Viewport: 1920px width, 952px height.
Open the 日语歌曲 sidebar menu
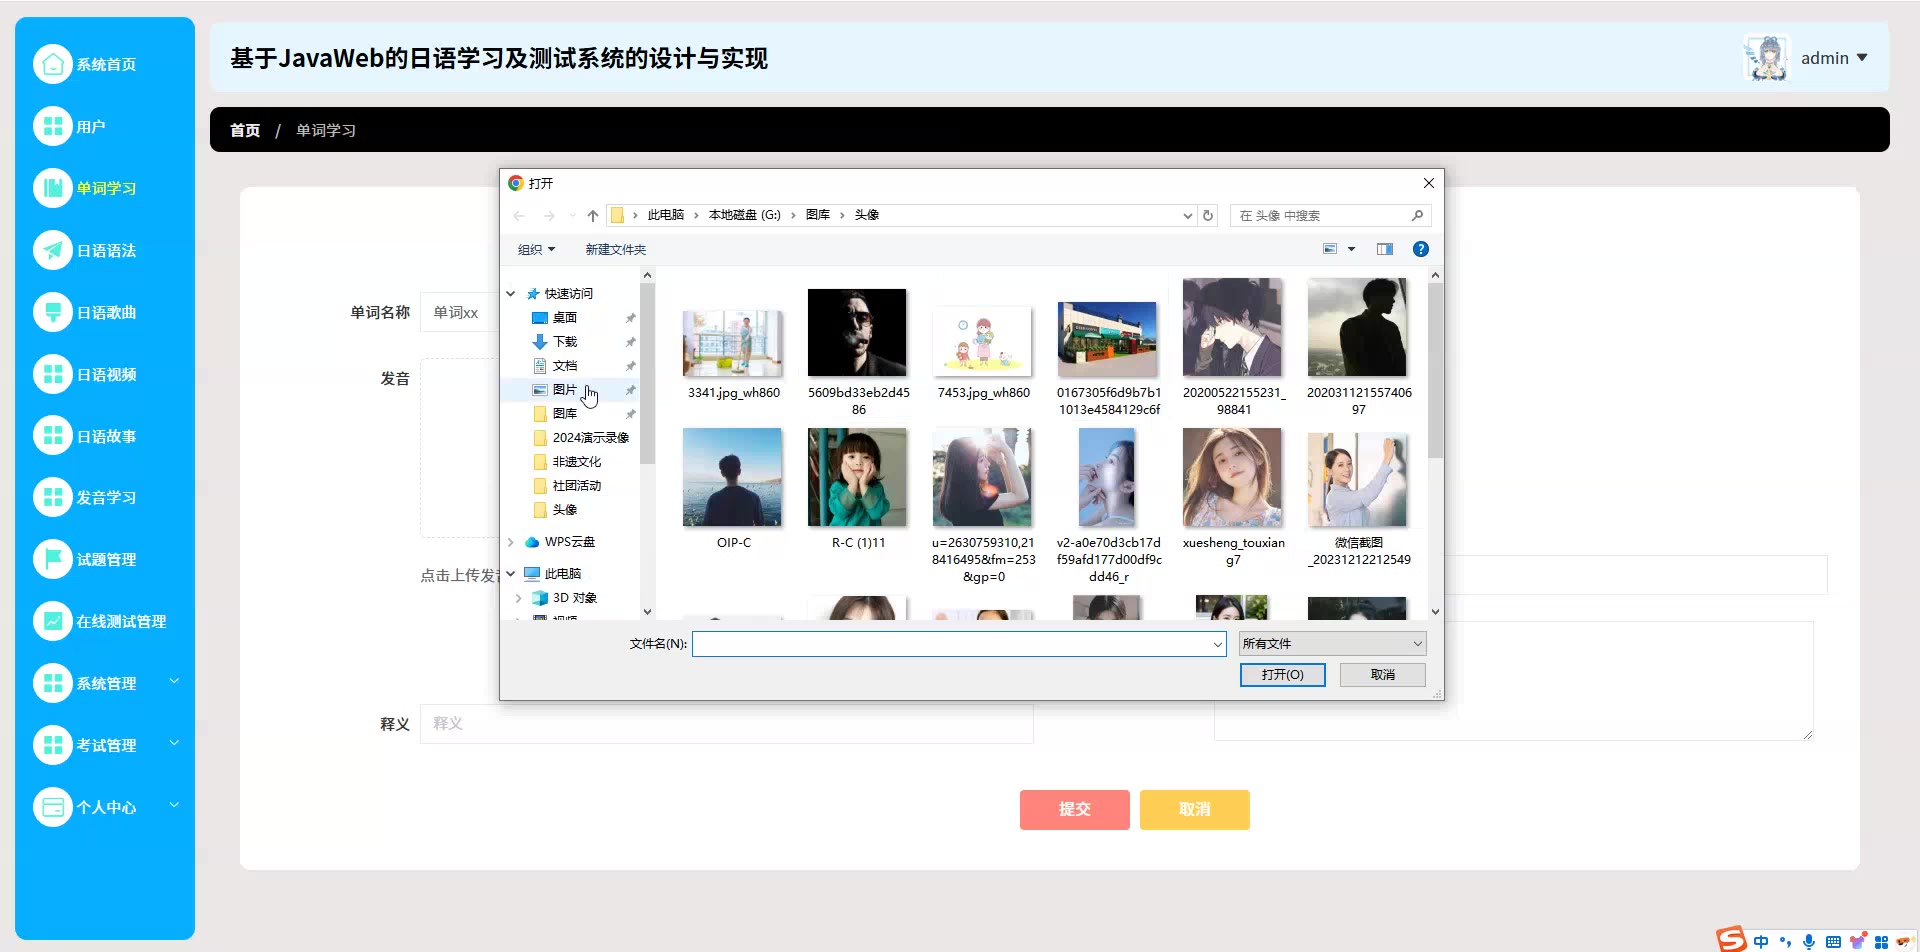[x=106, y=313]
